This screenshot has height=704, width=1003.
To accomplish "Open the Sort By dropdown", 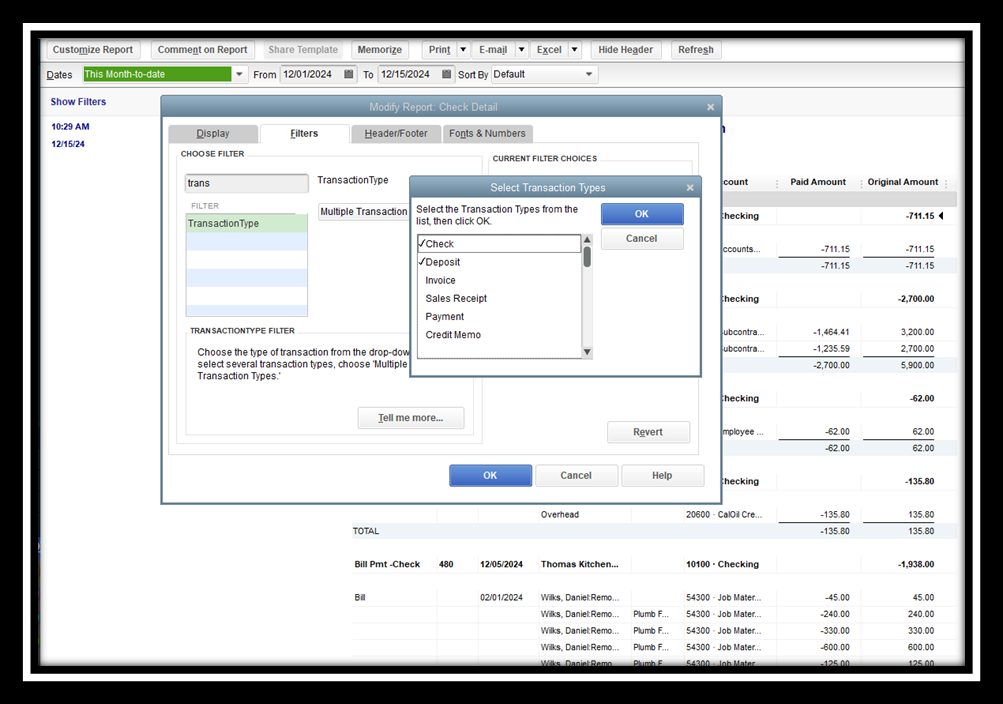I will (588, 74).
